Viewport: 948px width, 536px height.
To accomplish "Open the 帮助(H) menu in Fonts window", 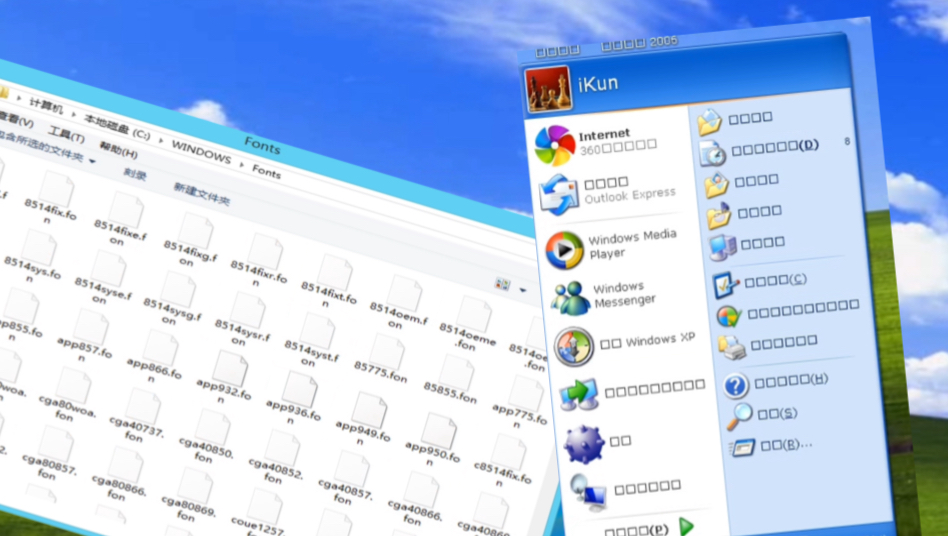I will pyautogui.click(x=118, y=150).
